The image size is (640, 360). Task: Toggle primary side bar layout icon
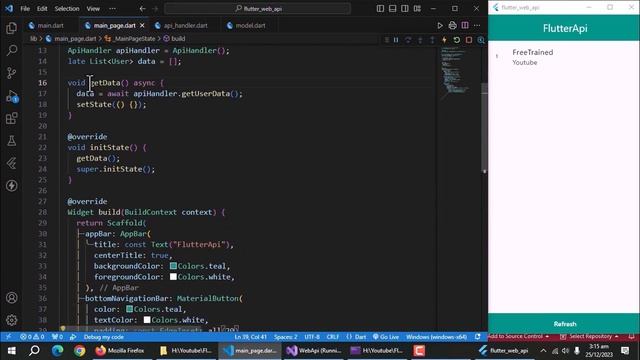[x=380, y=9]
